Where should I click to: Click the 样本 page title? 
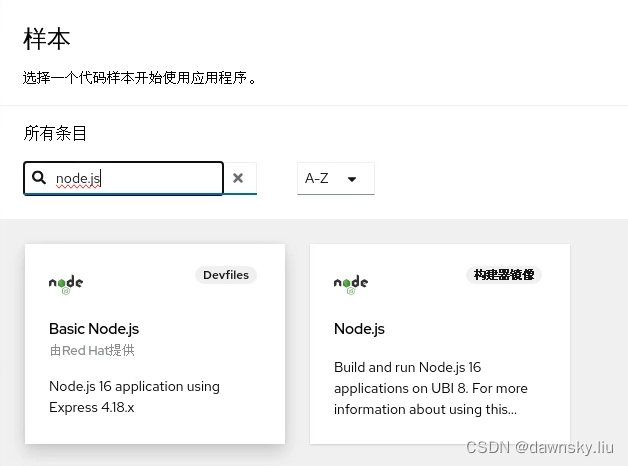[x=46, y=39]
